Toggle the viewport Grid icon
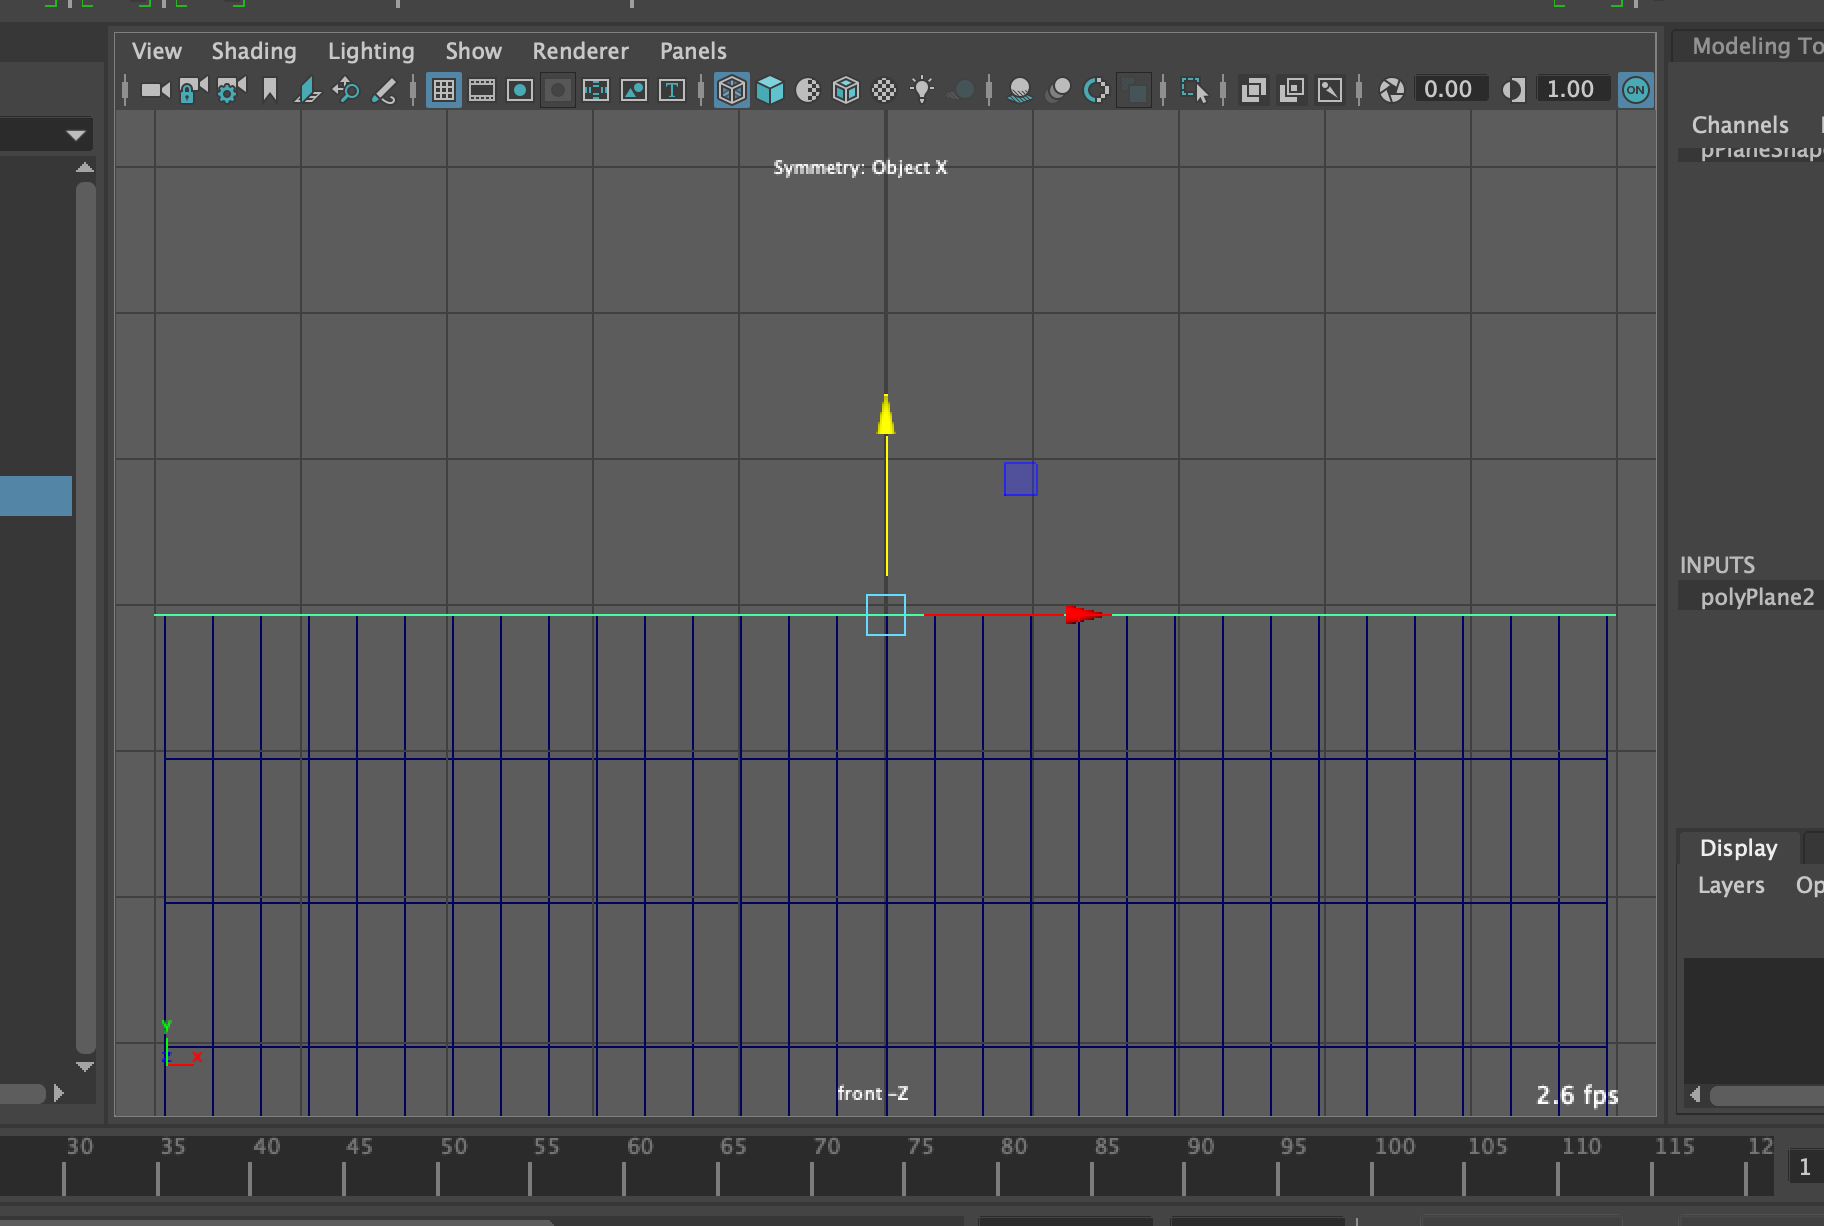The image size is (1824, 1226). (x=444, y=90)
